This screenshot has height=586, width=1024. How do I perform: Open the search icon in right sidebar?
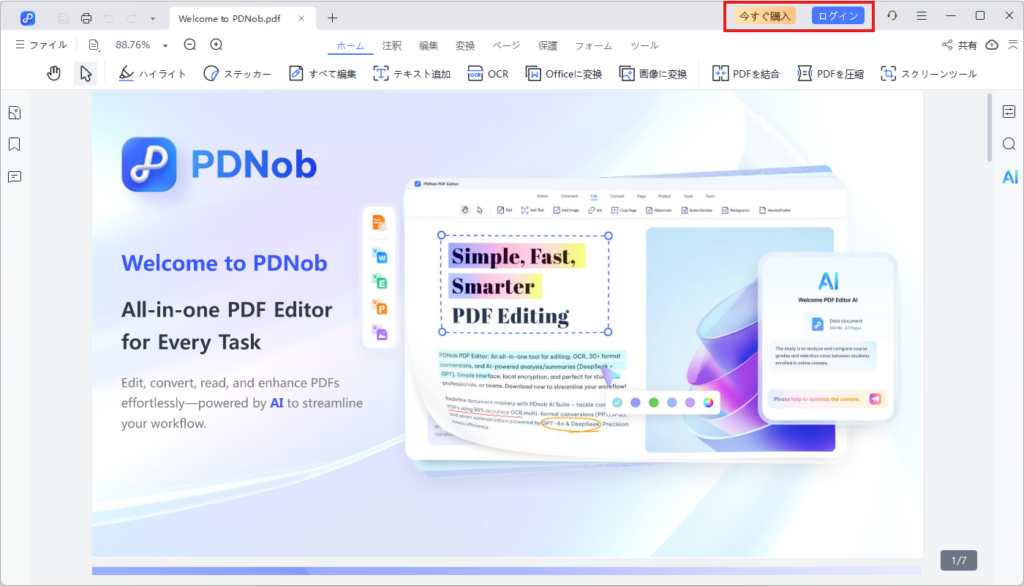(1009, 144)
